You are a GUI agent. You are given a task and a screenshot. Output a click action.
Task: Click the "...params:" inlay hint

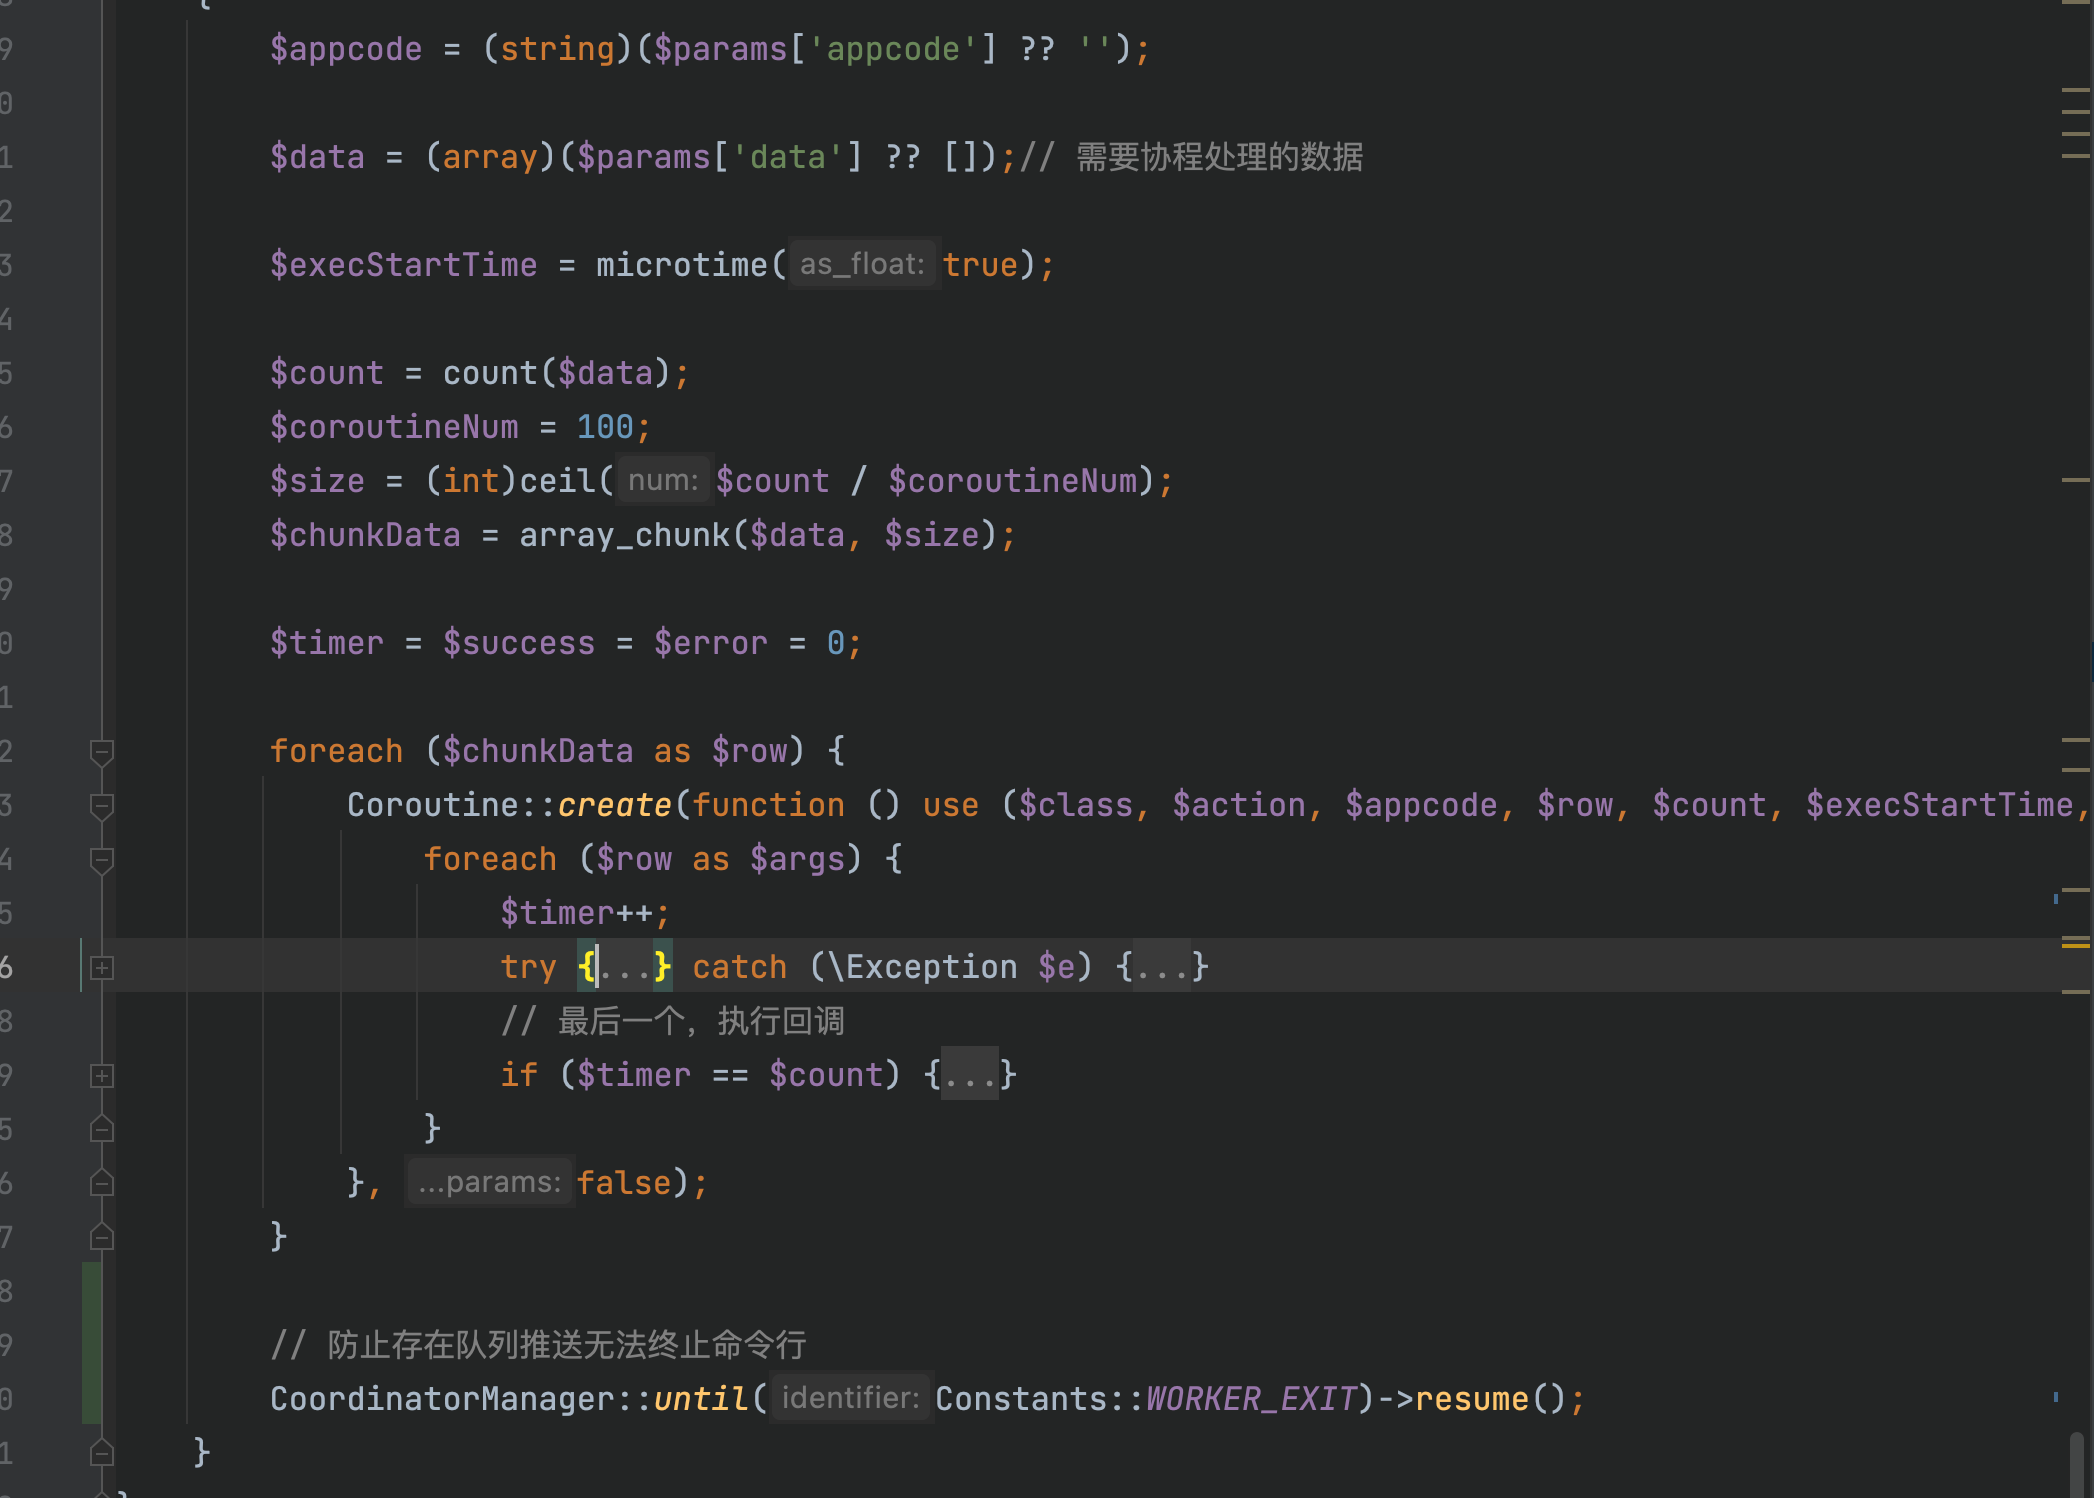pos(489,1181)
